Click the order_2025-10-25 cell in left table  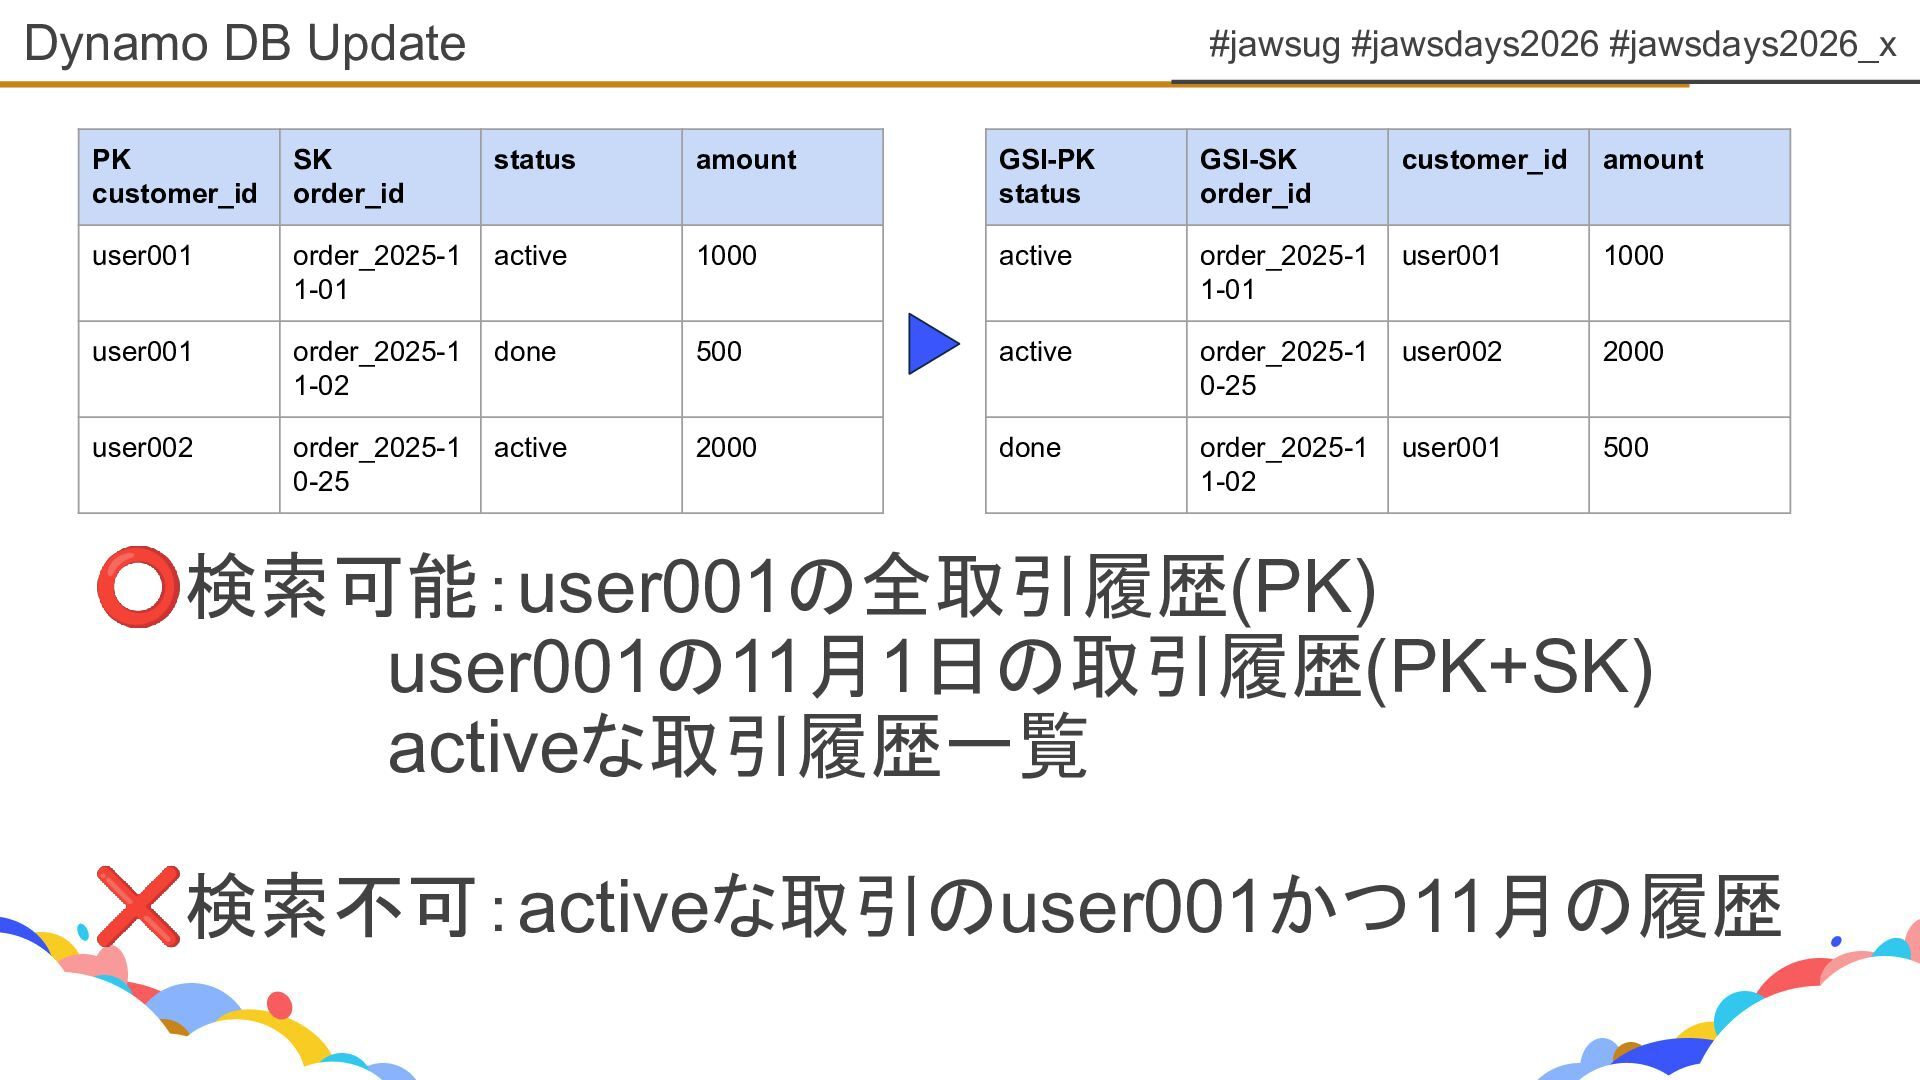tap(379, 464)
